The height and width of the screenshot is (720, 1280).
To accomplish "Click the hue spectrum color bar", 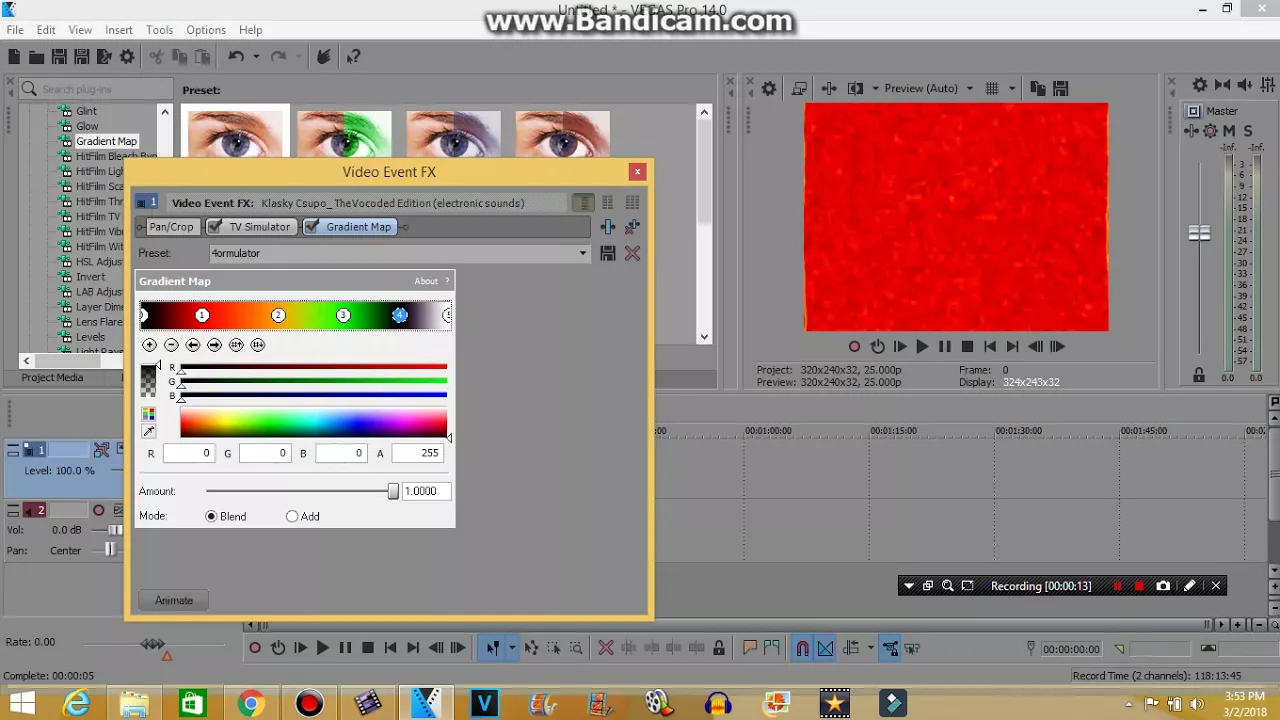I will 313,424.
